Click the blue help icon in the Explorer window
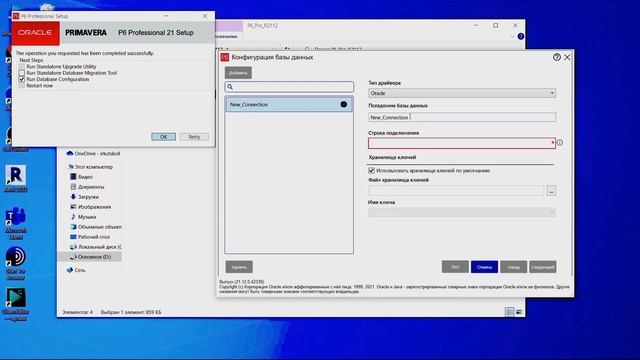Screen dimensions: 640x360 tap(520, 36)
